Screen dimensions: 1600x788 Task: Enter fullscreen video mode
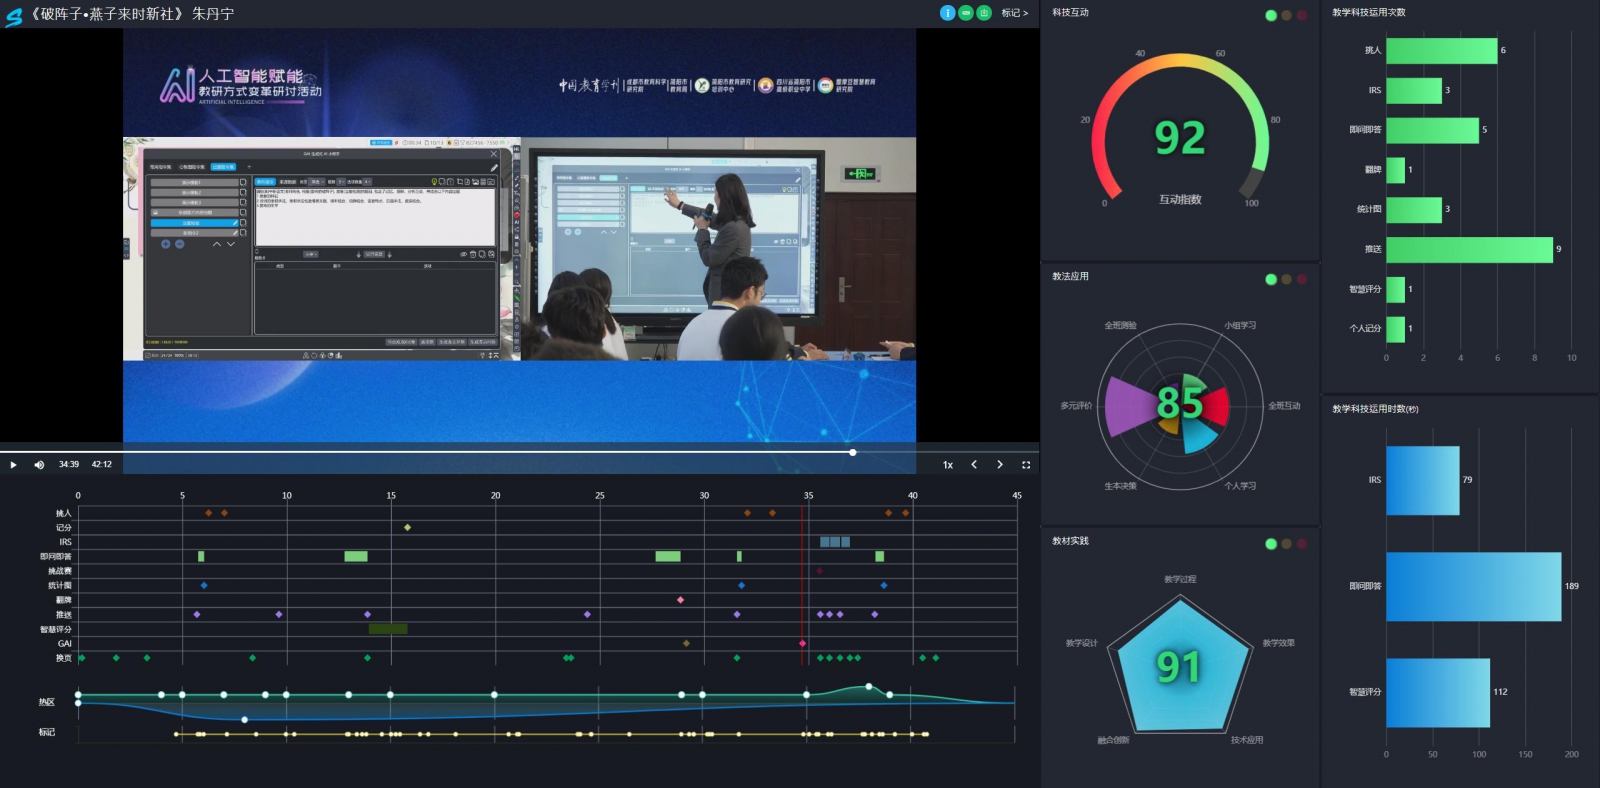click(1025, 465)
